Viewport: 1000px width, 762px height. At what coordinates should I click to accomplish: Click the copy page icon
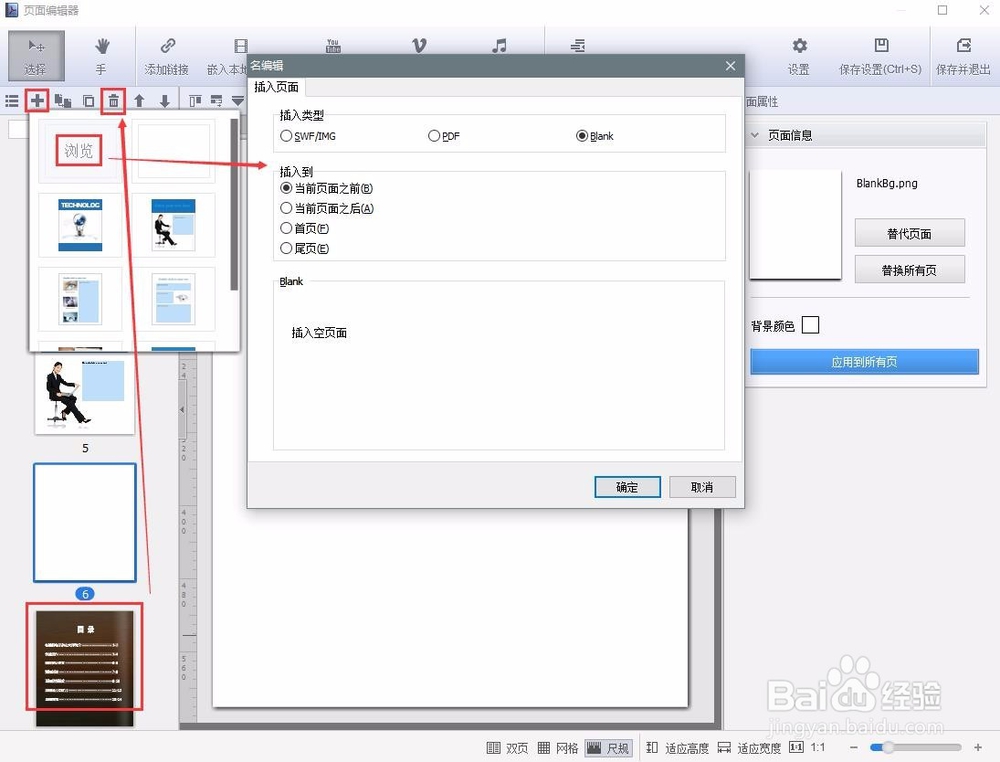tap(88, 101)
